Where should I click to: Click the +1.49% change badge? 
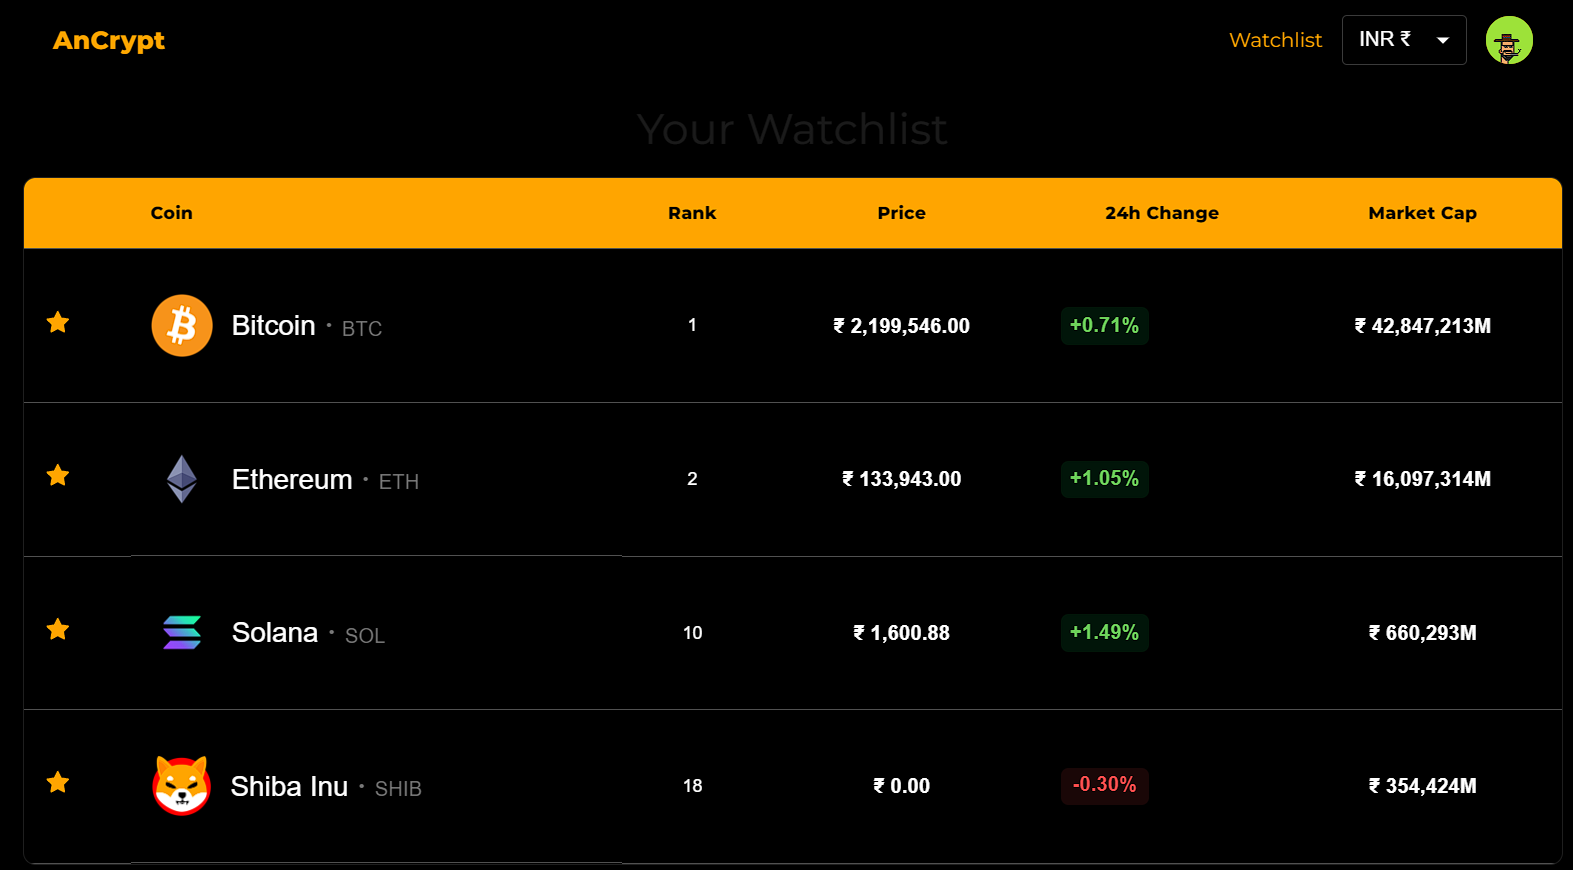point(1104,632)
